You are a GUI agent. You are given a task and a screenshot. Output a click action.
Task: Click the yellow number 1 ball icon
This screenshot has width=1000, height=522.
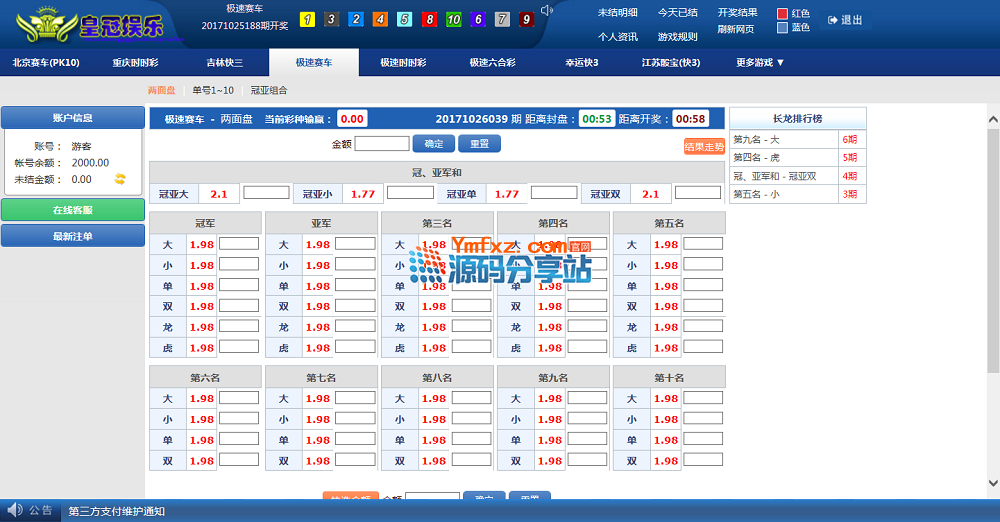click(307, 19)
